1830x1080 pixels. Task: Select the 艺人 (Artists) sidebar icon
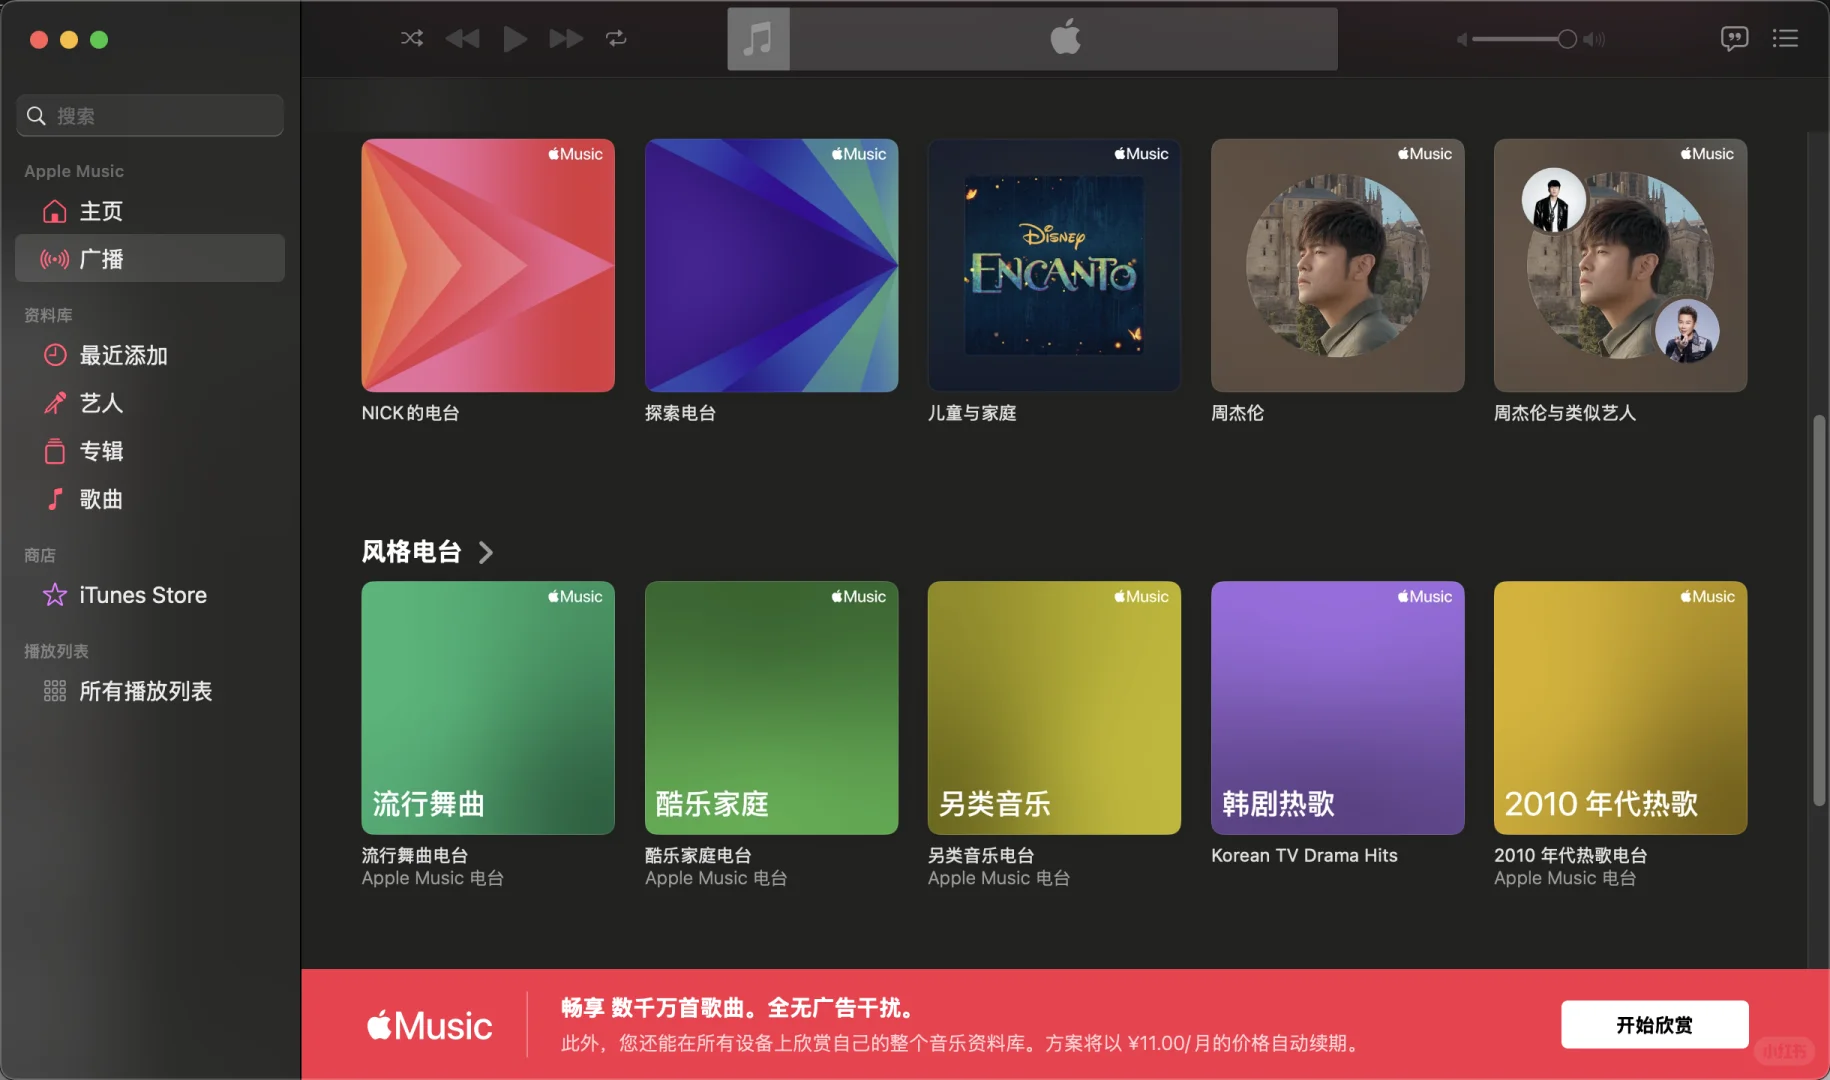(101, 403)
